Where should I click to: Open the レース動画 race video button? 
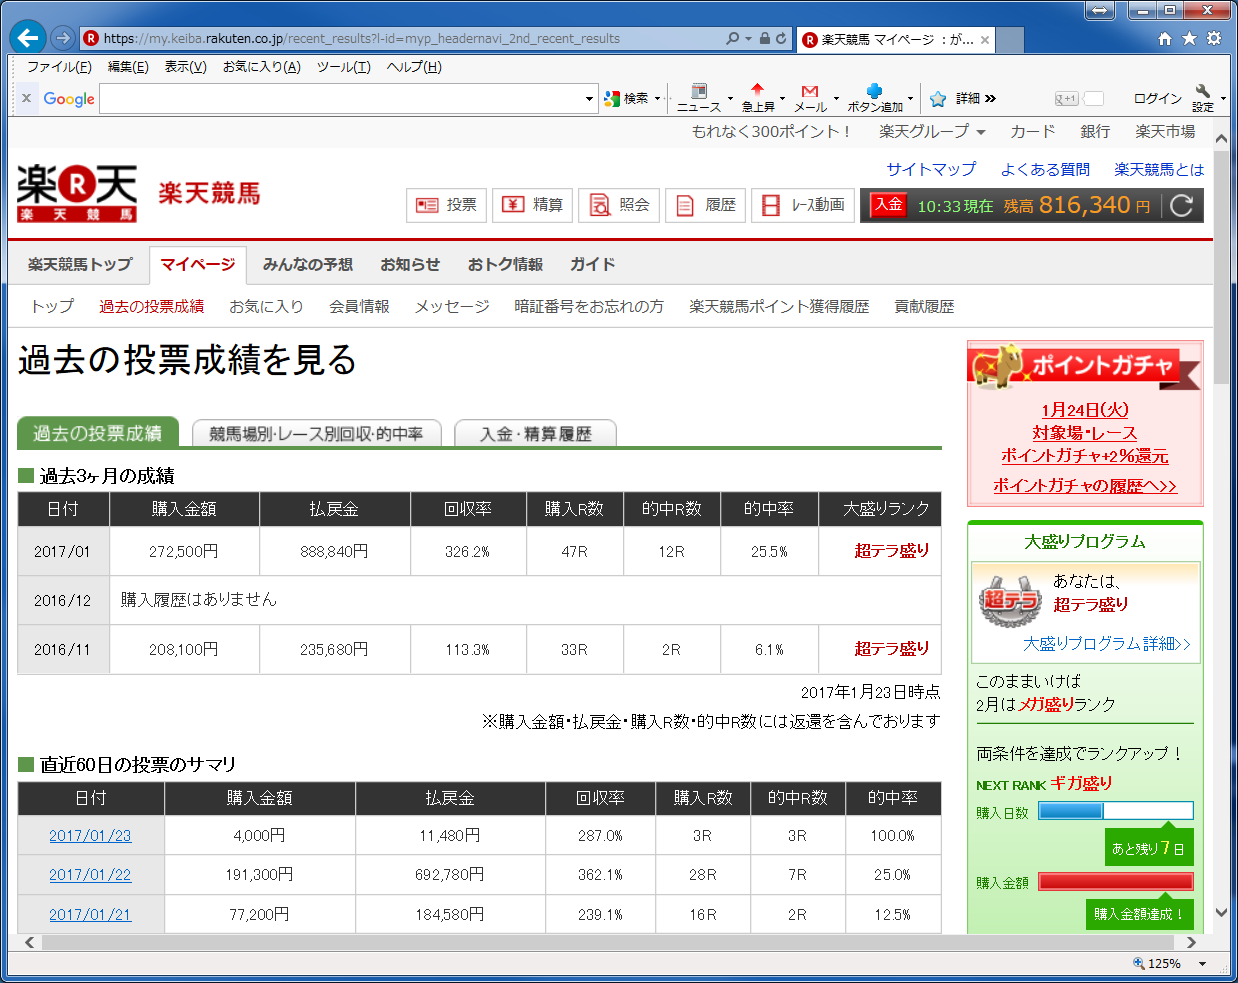(803, 205)
